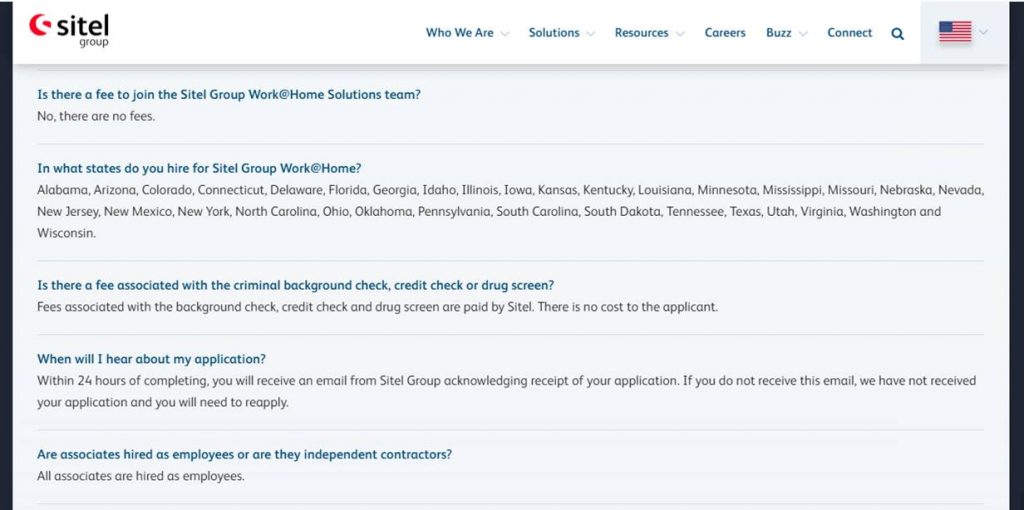
Task: Go to the Careers page
Action: (x=725, y=33)
